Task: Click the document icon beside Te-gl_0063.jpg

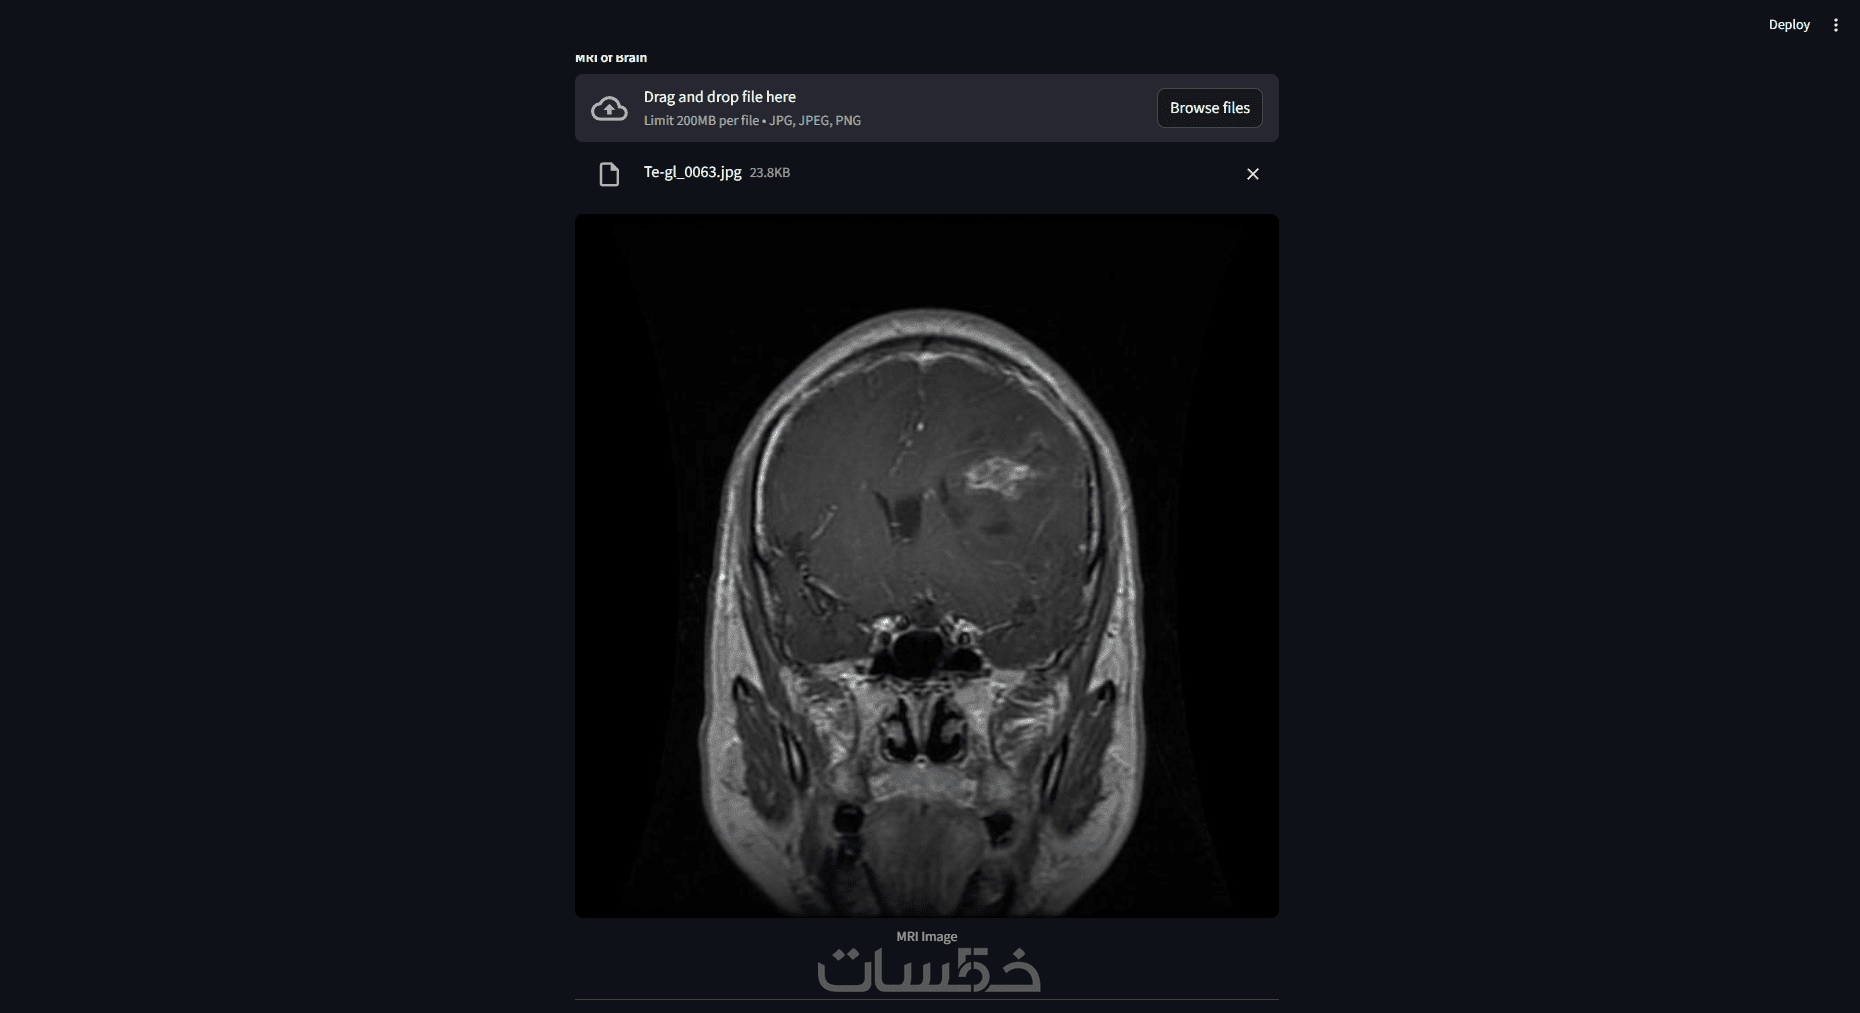Action: pyautogui.click(x=609, y=174)
